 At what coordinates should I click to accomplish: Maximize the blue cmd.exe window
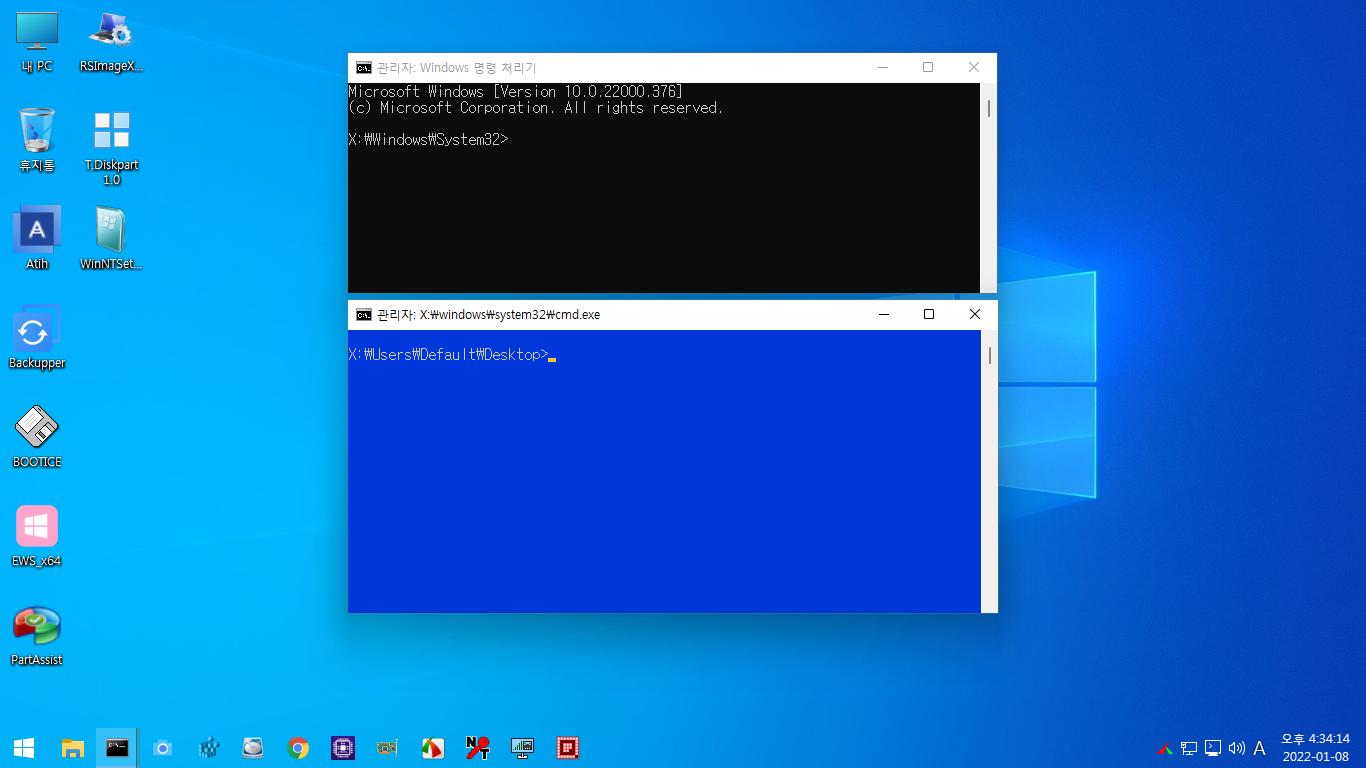(x=928, y=314)
